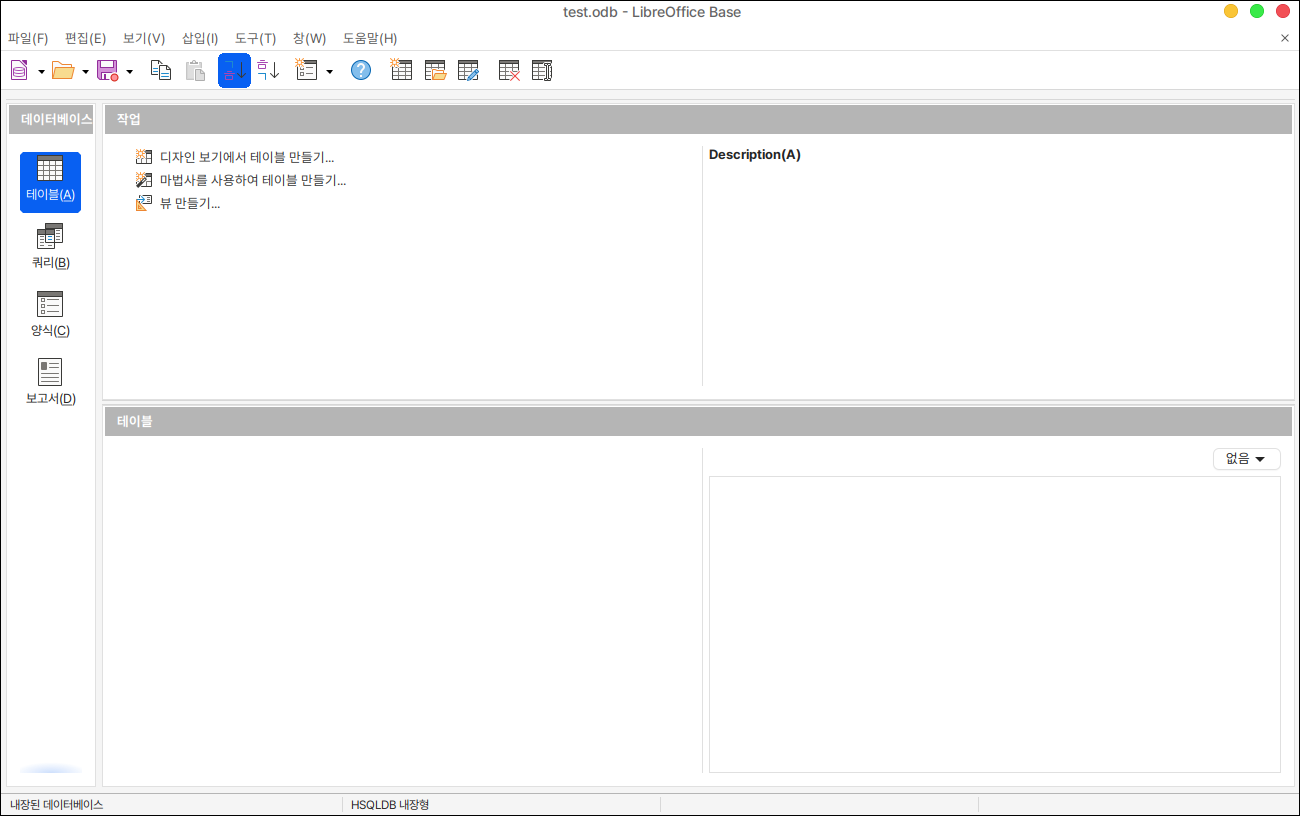This screenshot has height=816, width=1300.
Task: Click the Open folder icon
Action: [63, 71]
